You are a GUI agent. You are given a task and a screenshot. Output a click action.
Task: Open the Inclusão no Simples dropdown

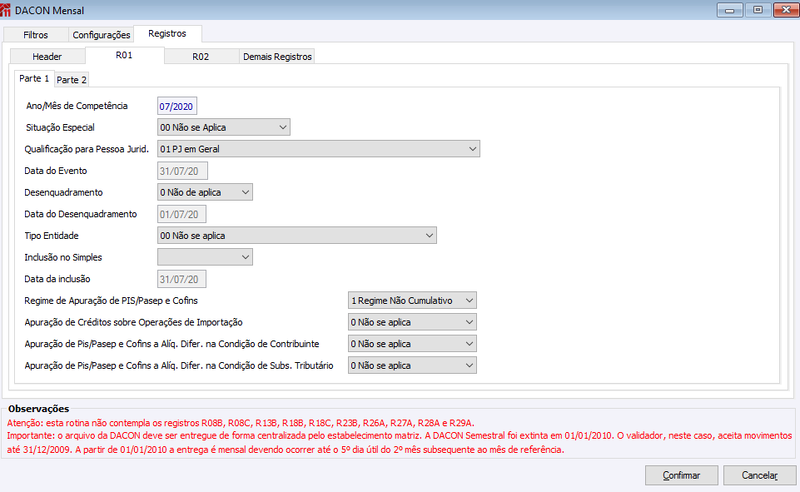pyautogui.click(x=205, y=257)
